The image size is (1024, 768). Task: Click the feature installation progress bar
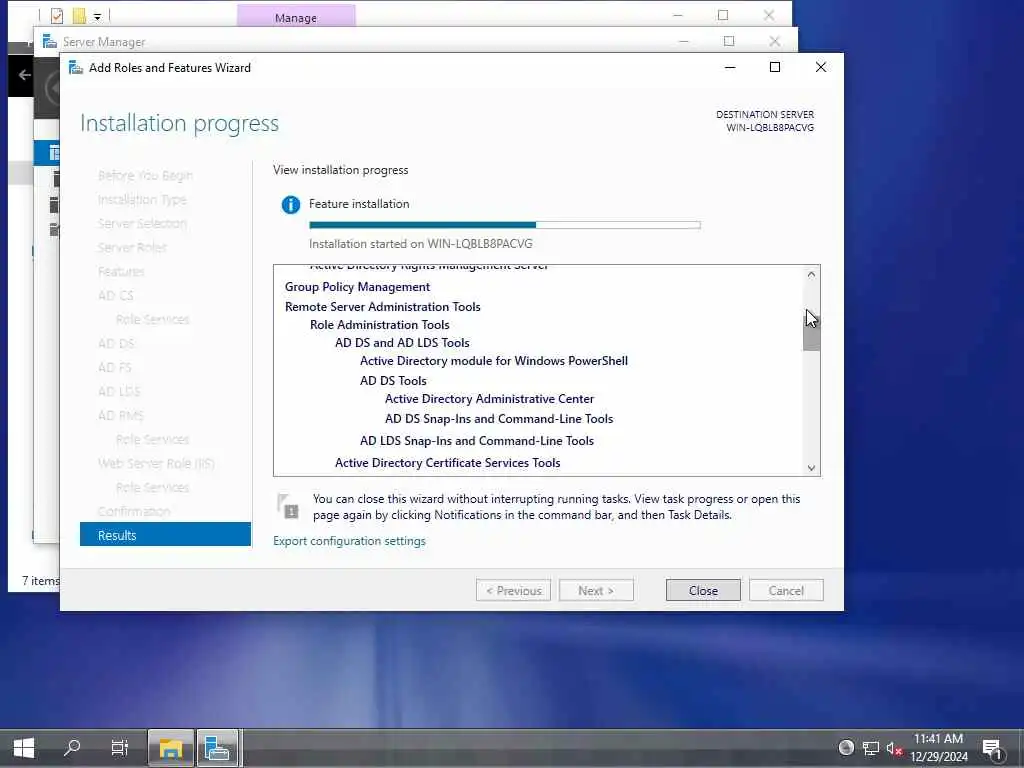point(505,225)
